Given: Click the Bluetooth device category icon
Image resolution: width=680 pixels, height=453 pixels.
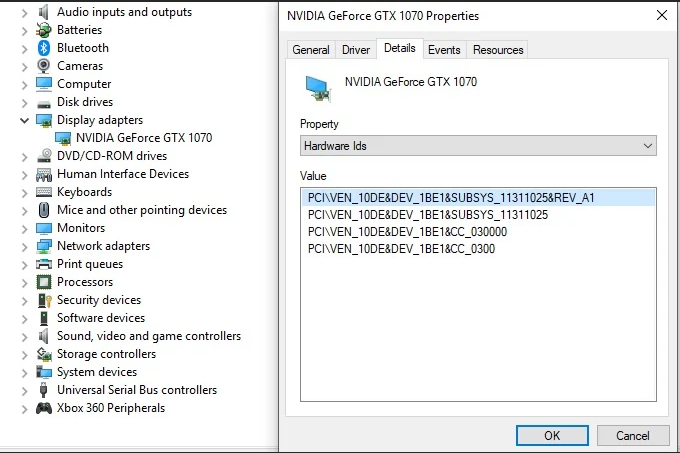Looking at the screenshot, I should coord(44,48).
